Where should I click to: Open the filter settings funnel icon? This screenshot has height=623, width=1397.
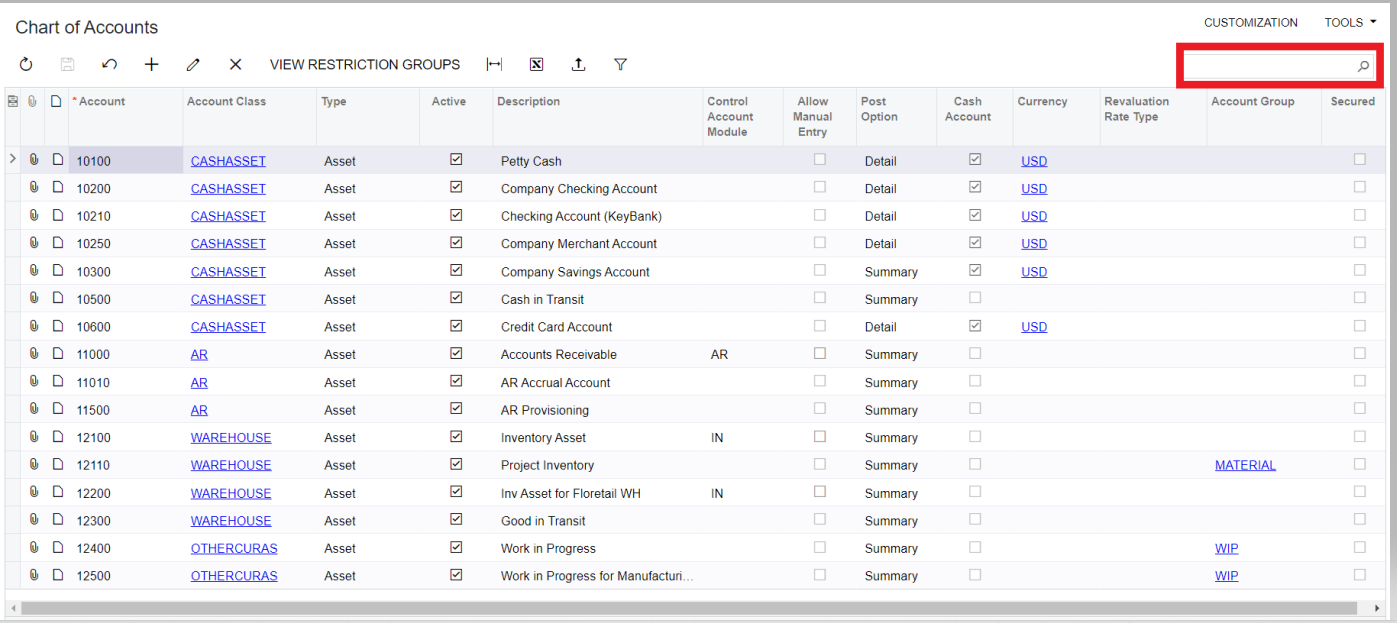tap(620, 64)
